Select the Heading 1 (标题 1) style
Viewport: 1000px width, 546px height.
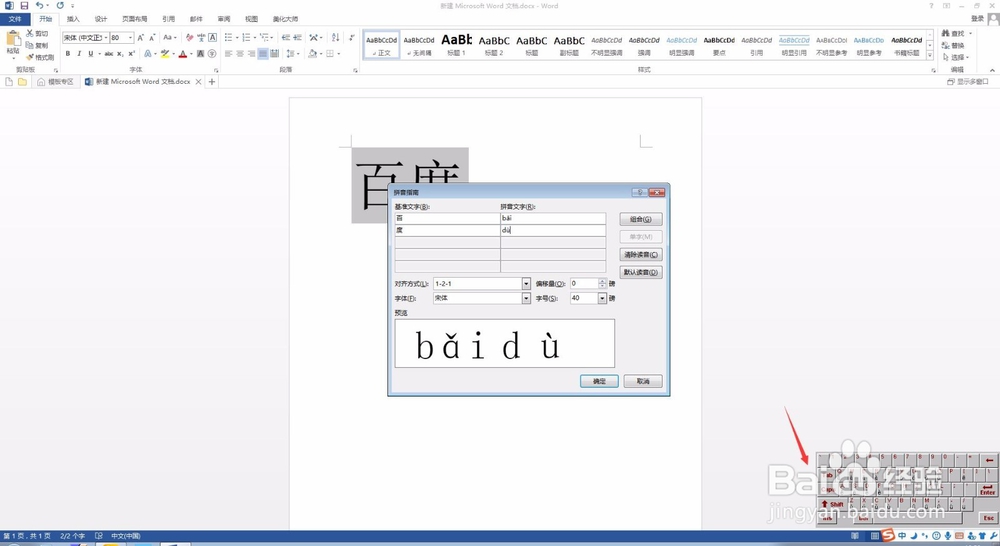click(457, 45)
